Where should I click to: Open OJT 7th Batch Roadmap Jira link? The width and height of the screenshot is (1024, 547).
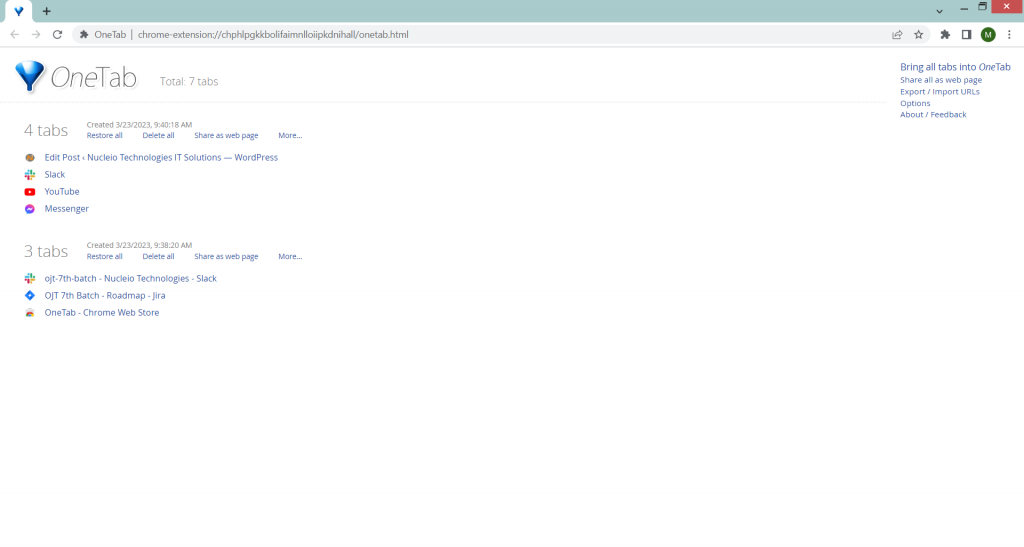pyautogui.click(x=104, y=295)
